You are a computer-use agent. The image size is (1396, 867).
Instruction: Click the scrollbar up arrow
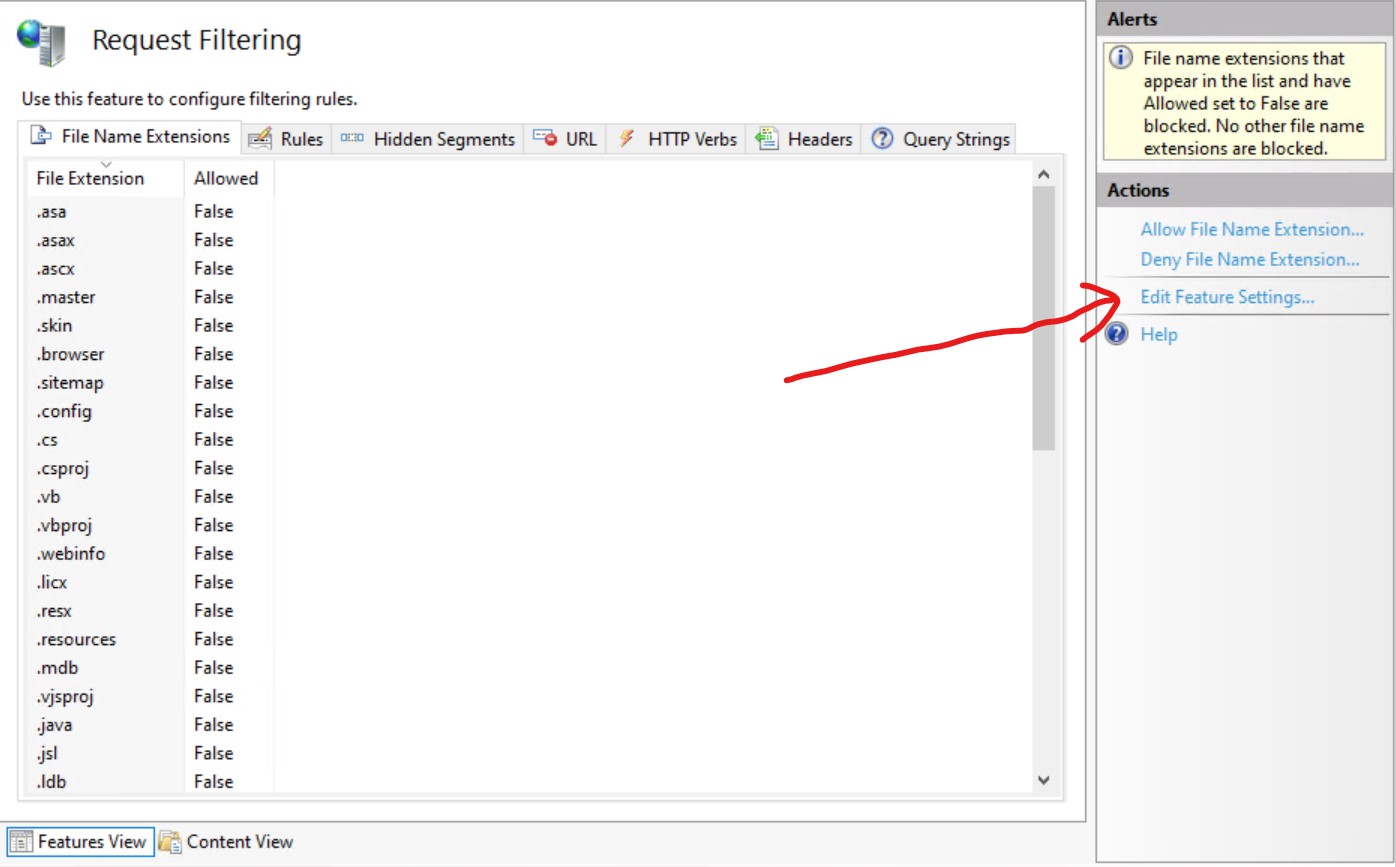[x=1043, y=172]
